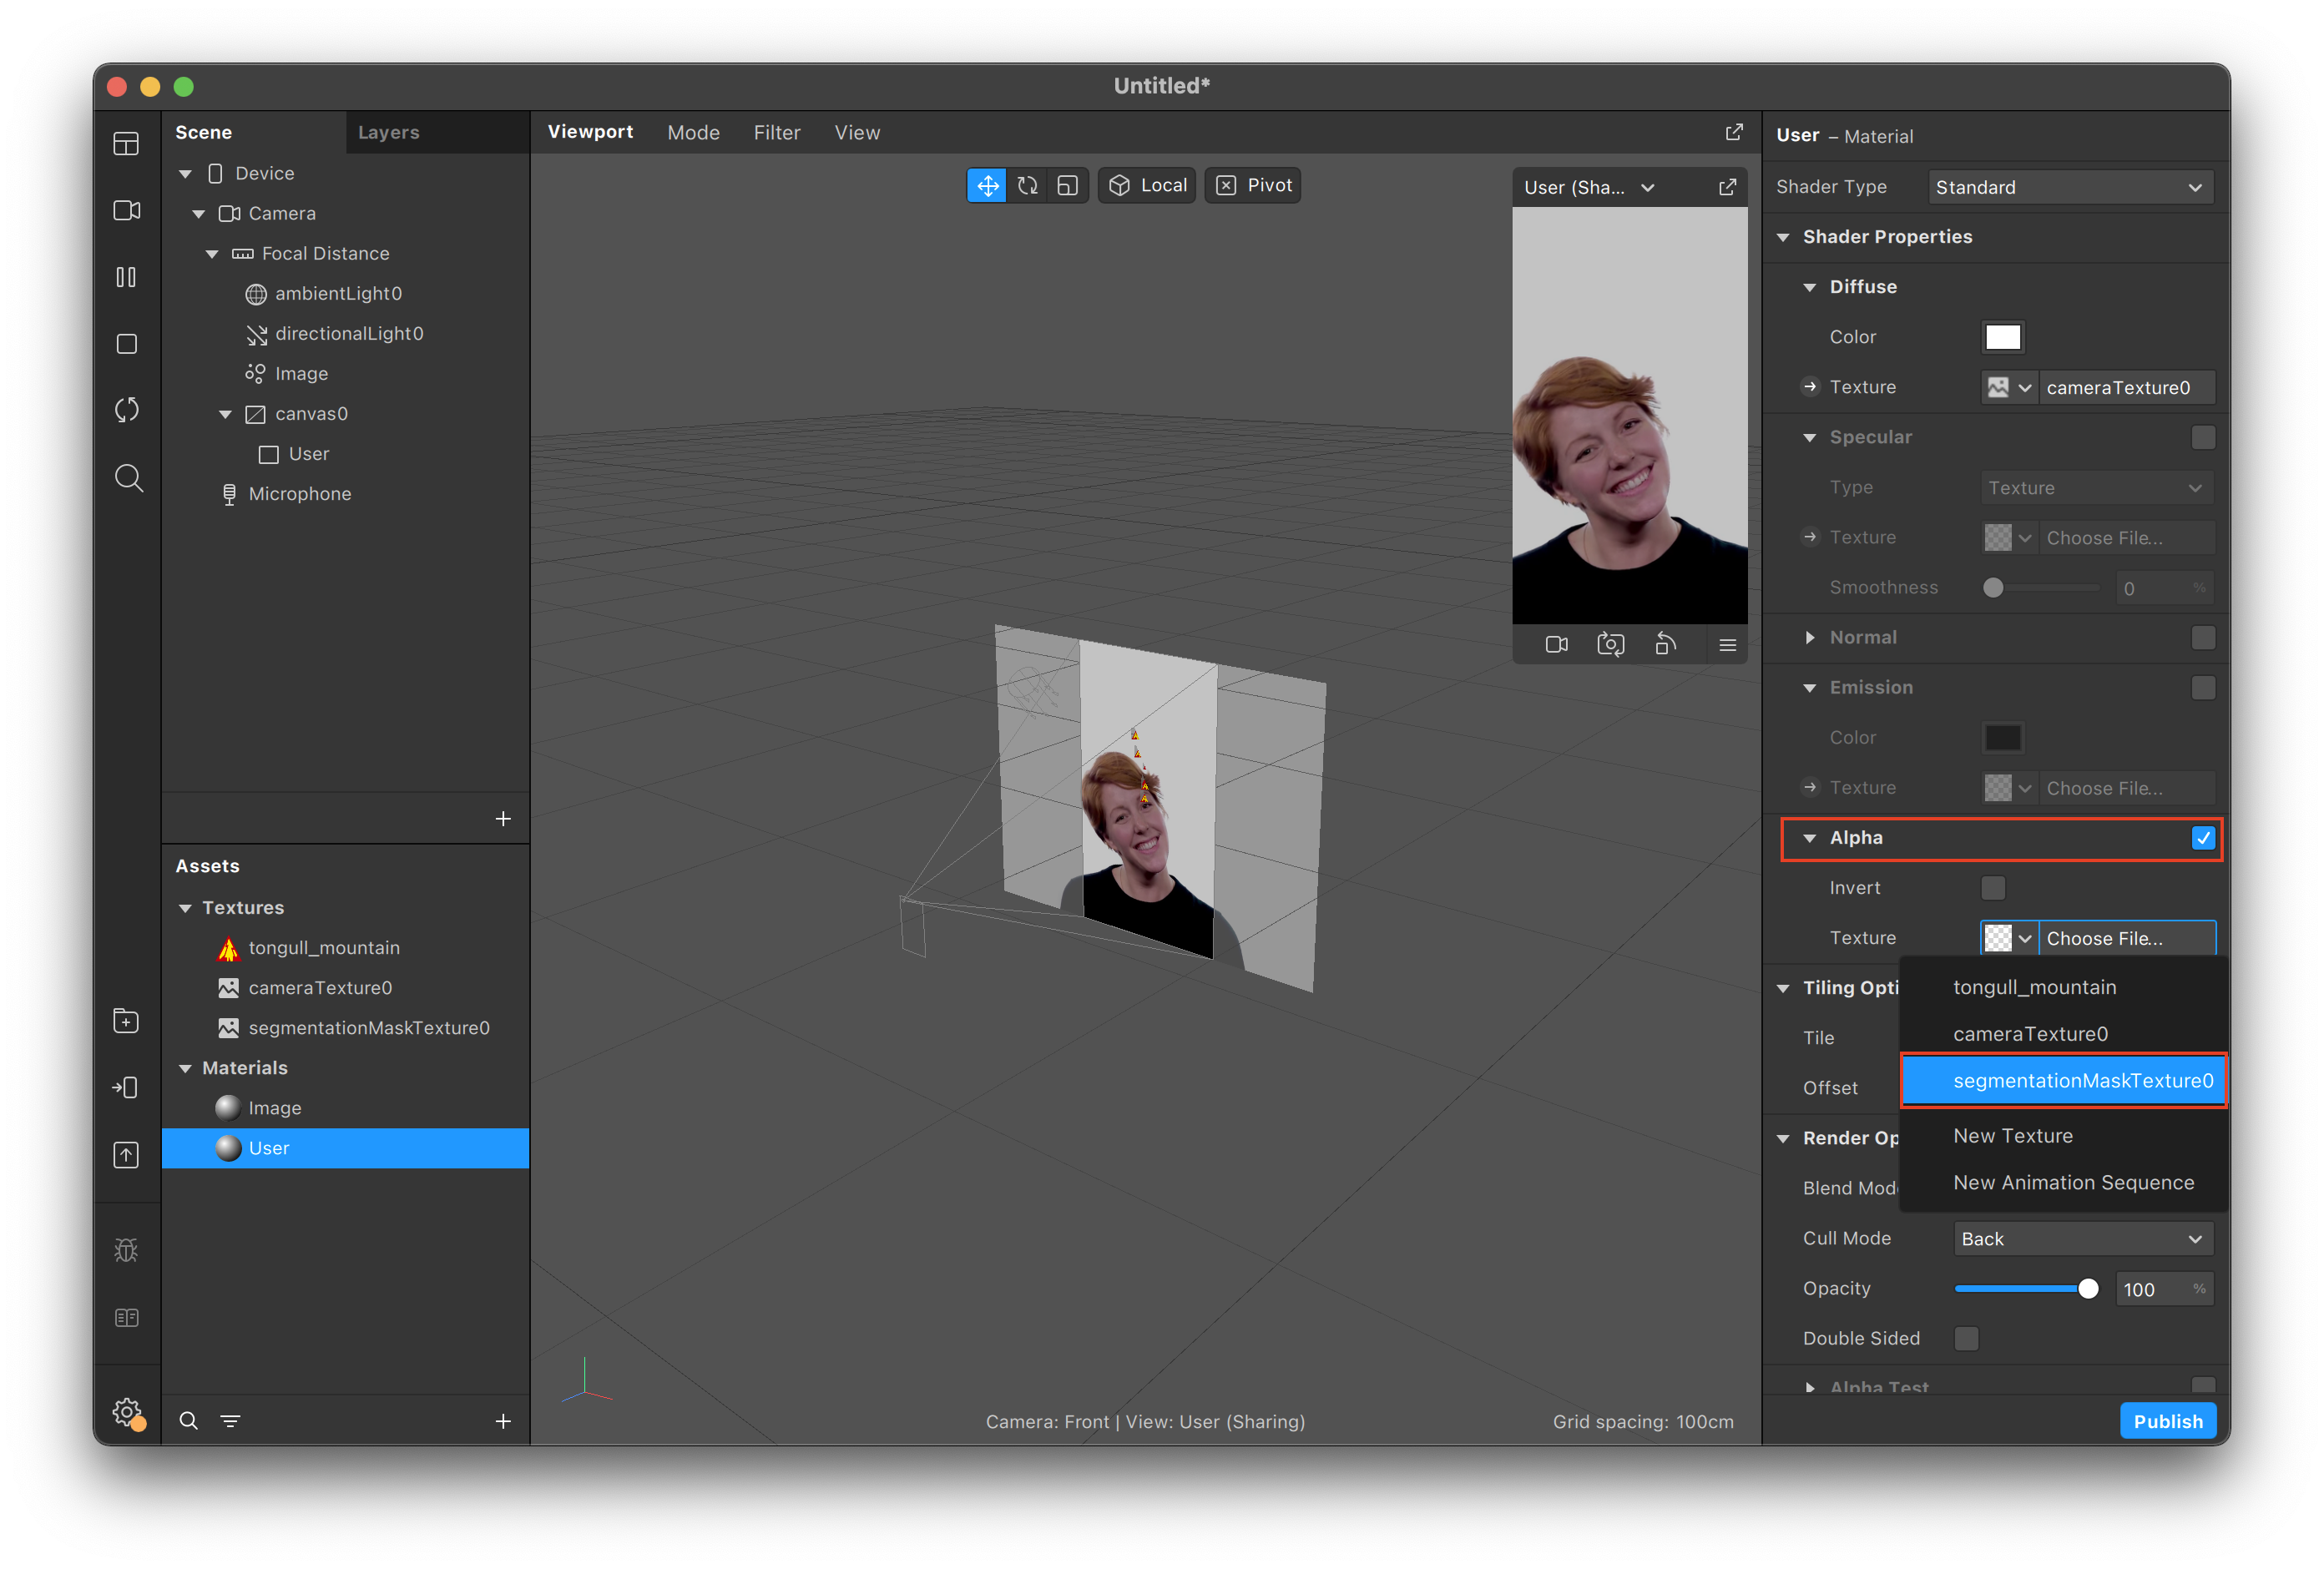Click the camera capture icon in simulator
2324x1569 pixels.
click(x=1610, y=644)
